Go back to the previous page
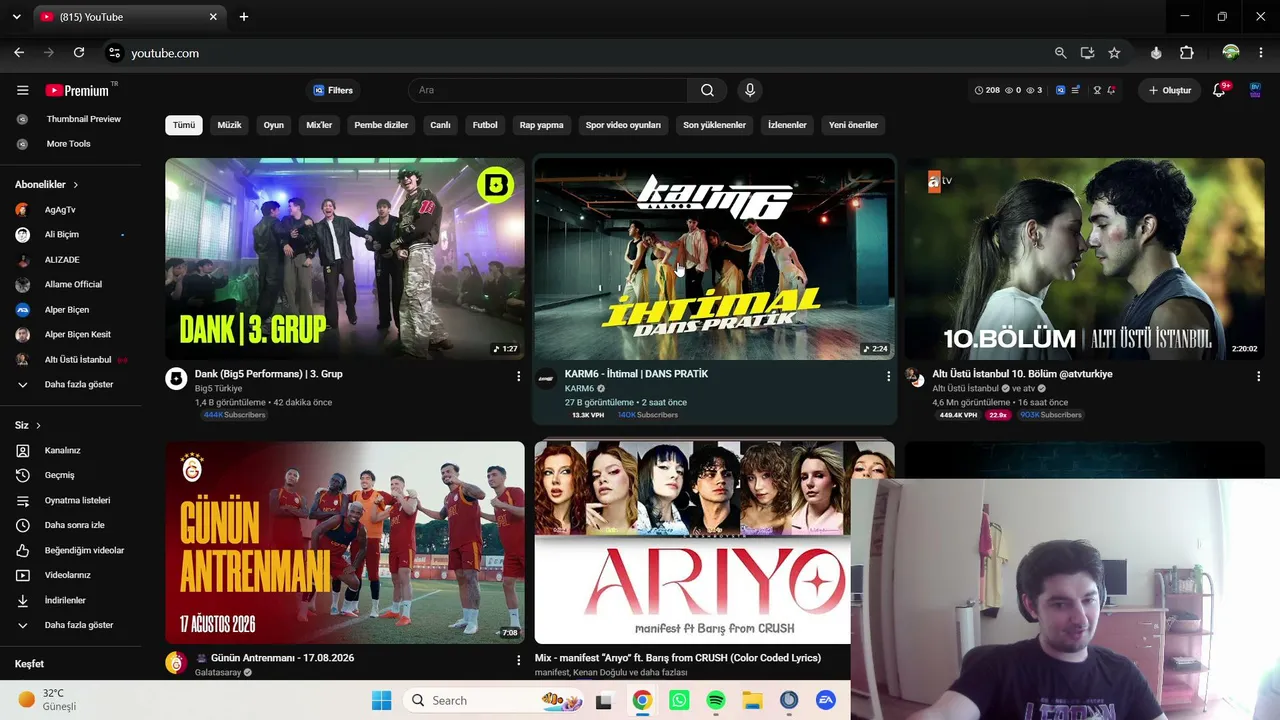This screenshot has width=1280, height=720. 19,53
